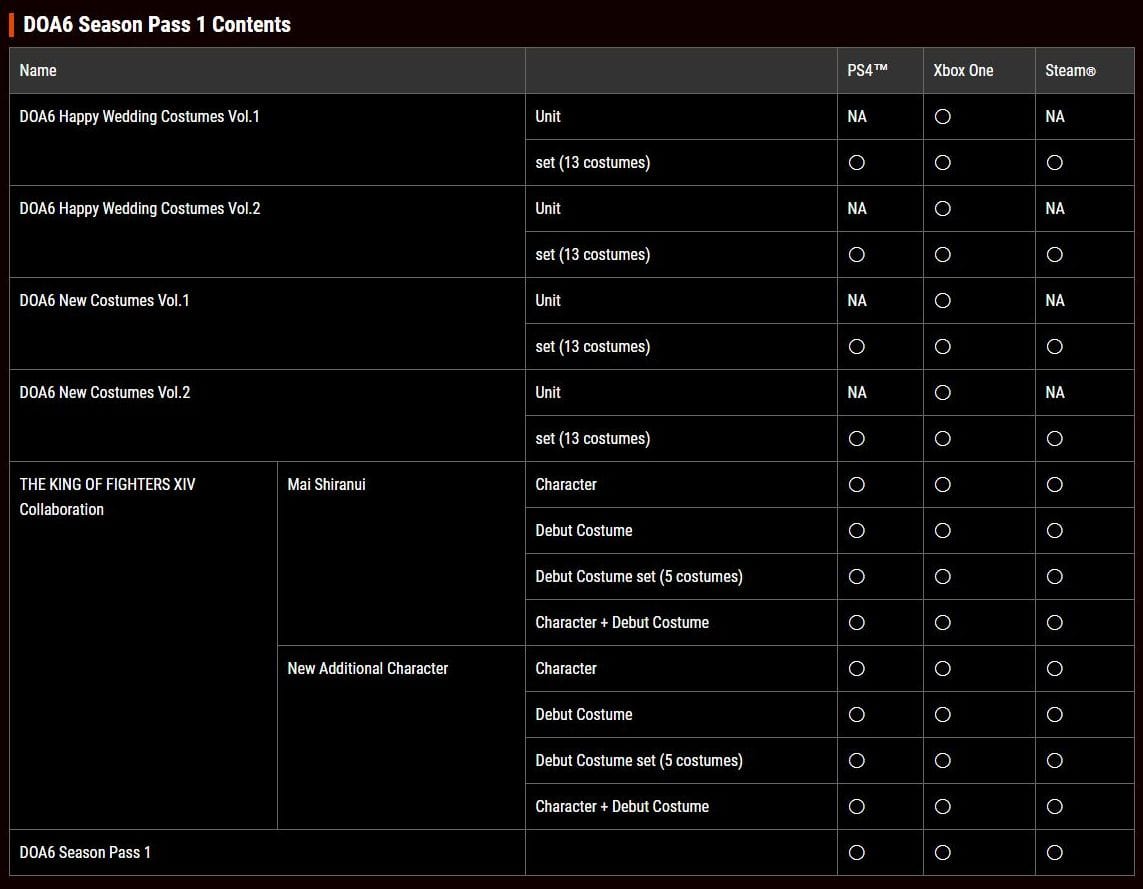Click DOA6 Happy Wedding Costumes Vol.2 name cell
Viewport: 1143px width, 889px height.
[x=140, y=209]
